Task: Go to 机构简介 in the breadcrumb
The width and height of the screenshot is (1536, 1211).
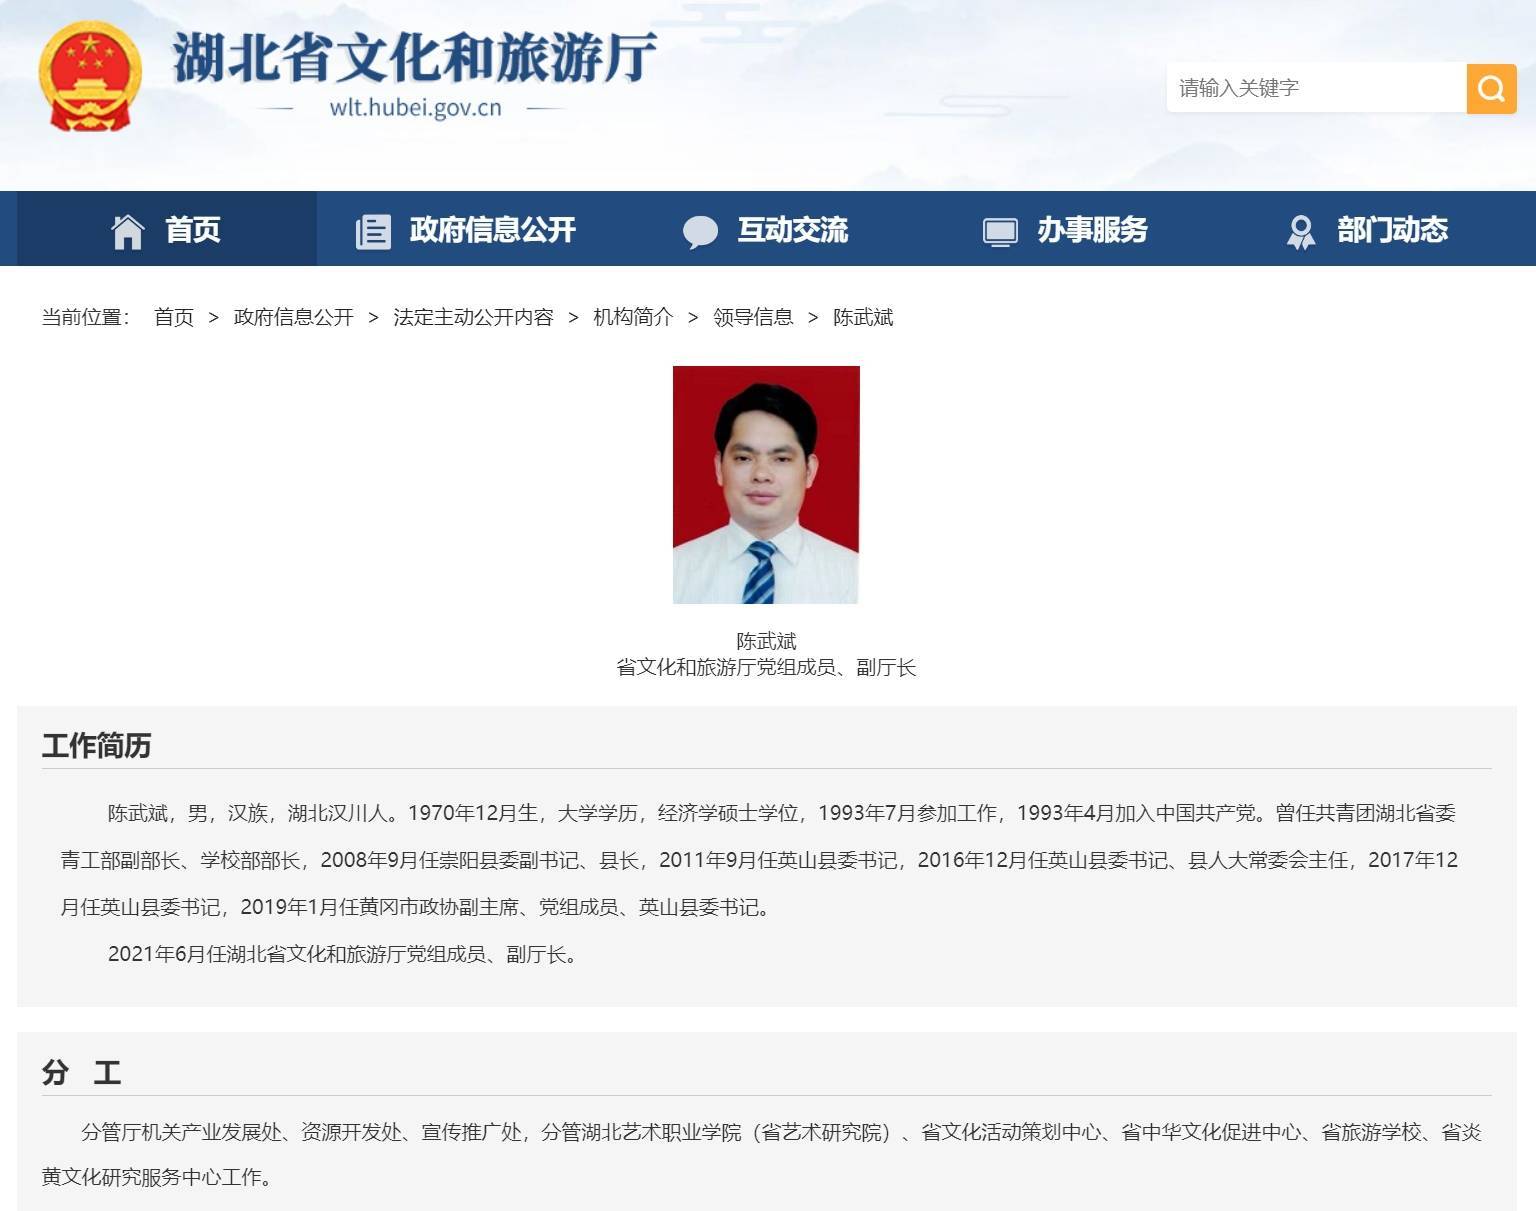Action: point(633,317)
